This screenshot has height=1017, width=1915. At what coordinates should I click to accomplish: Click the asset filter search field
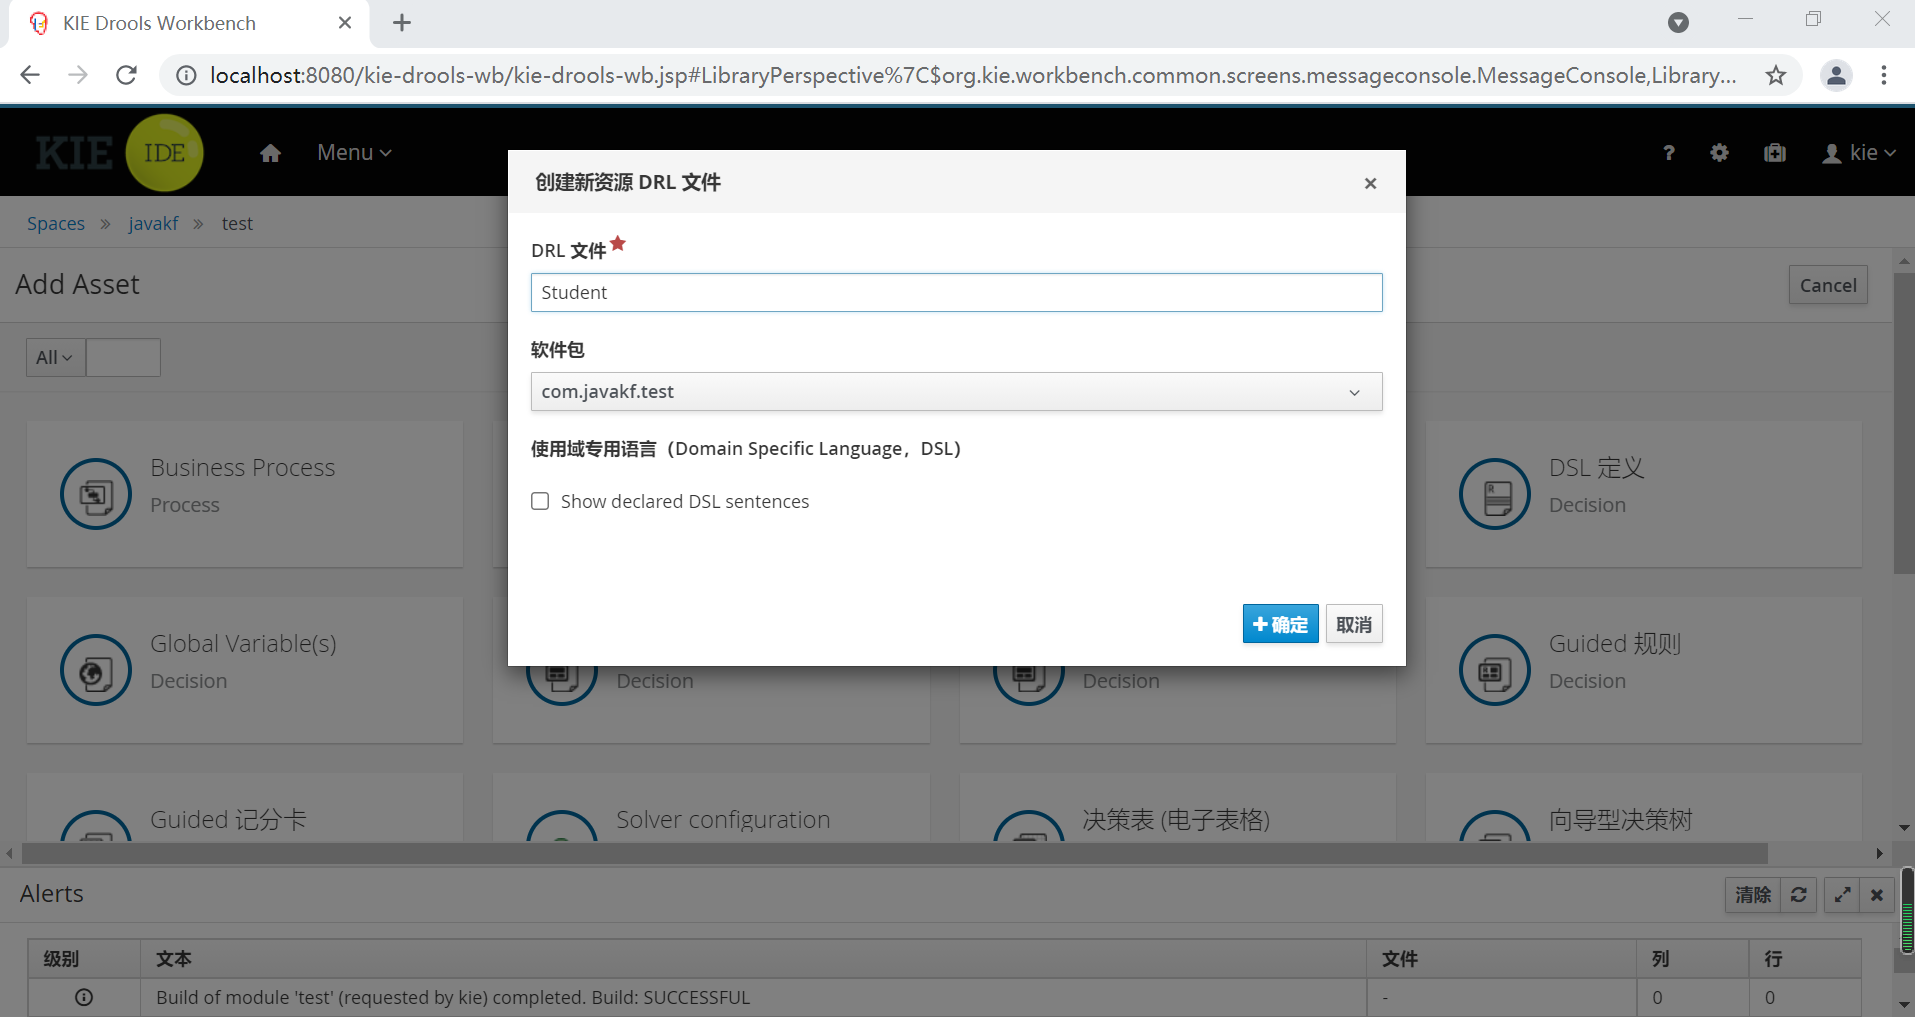[123, 357]
